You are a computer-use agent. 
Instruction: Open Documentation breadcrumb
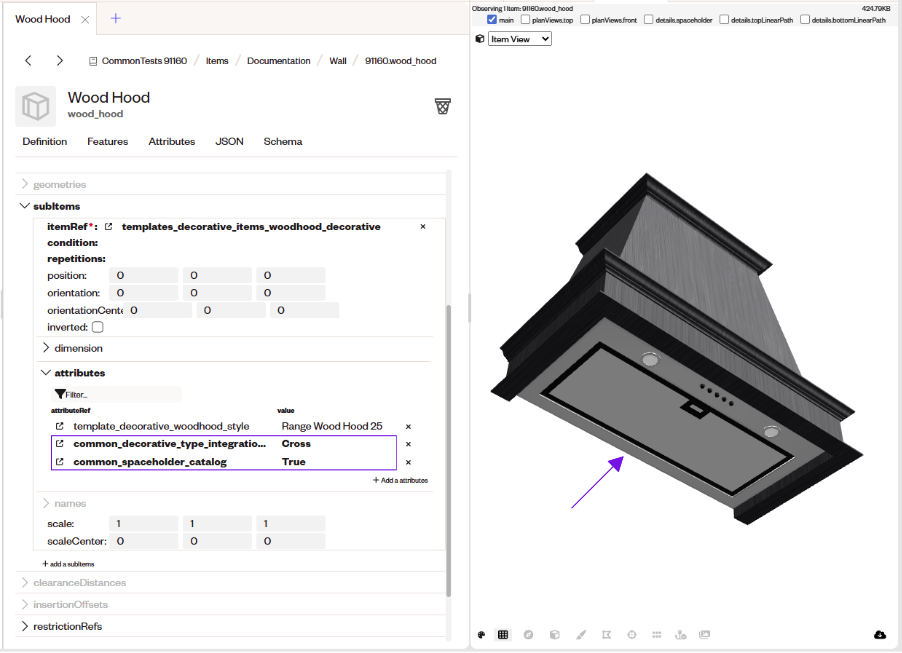pyautogui.click(x=278, y=61)
